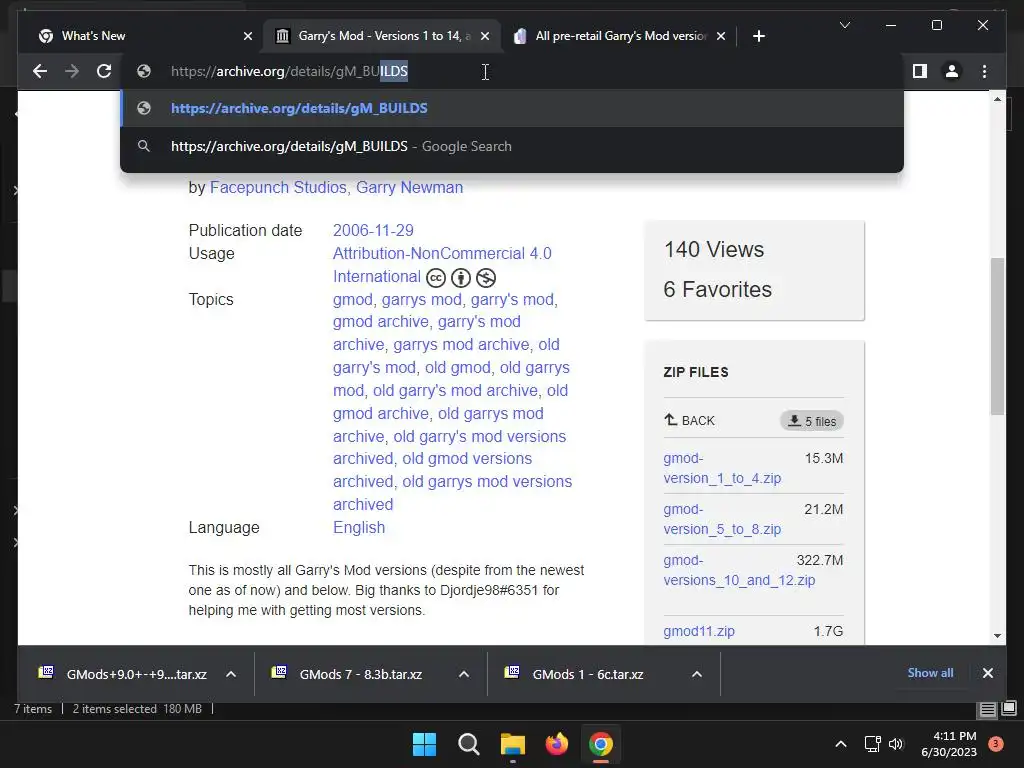Screen dimensions: 1024x768
Task: Open the volume tray icon
Action: 896,744
